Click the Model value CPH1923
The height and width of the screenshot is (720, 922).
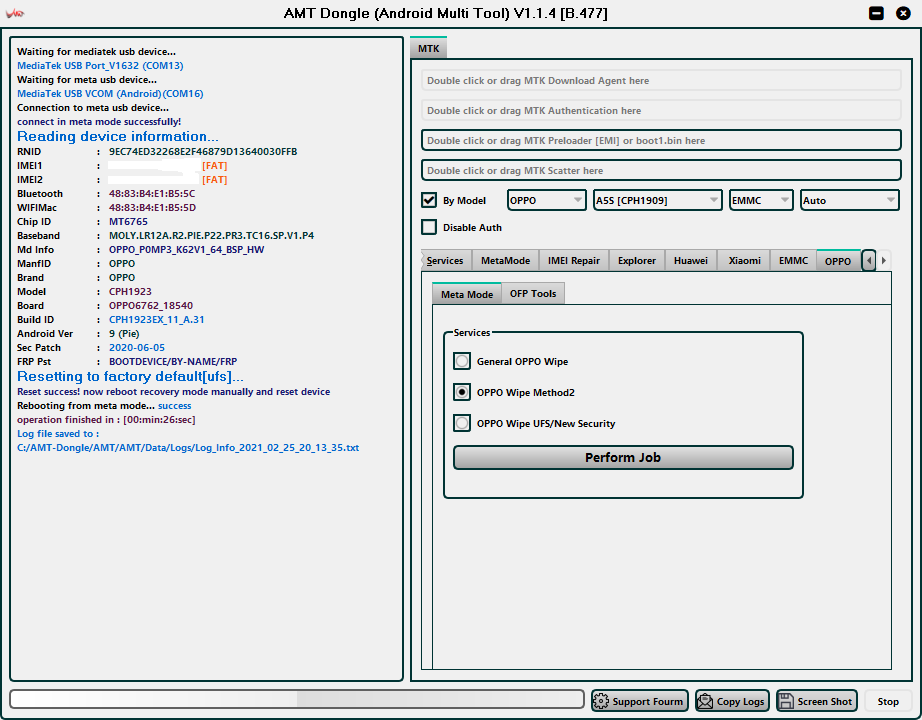pyautogui.click(x=130, y=292)
